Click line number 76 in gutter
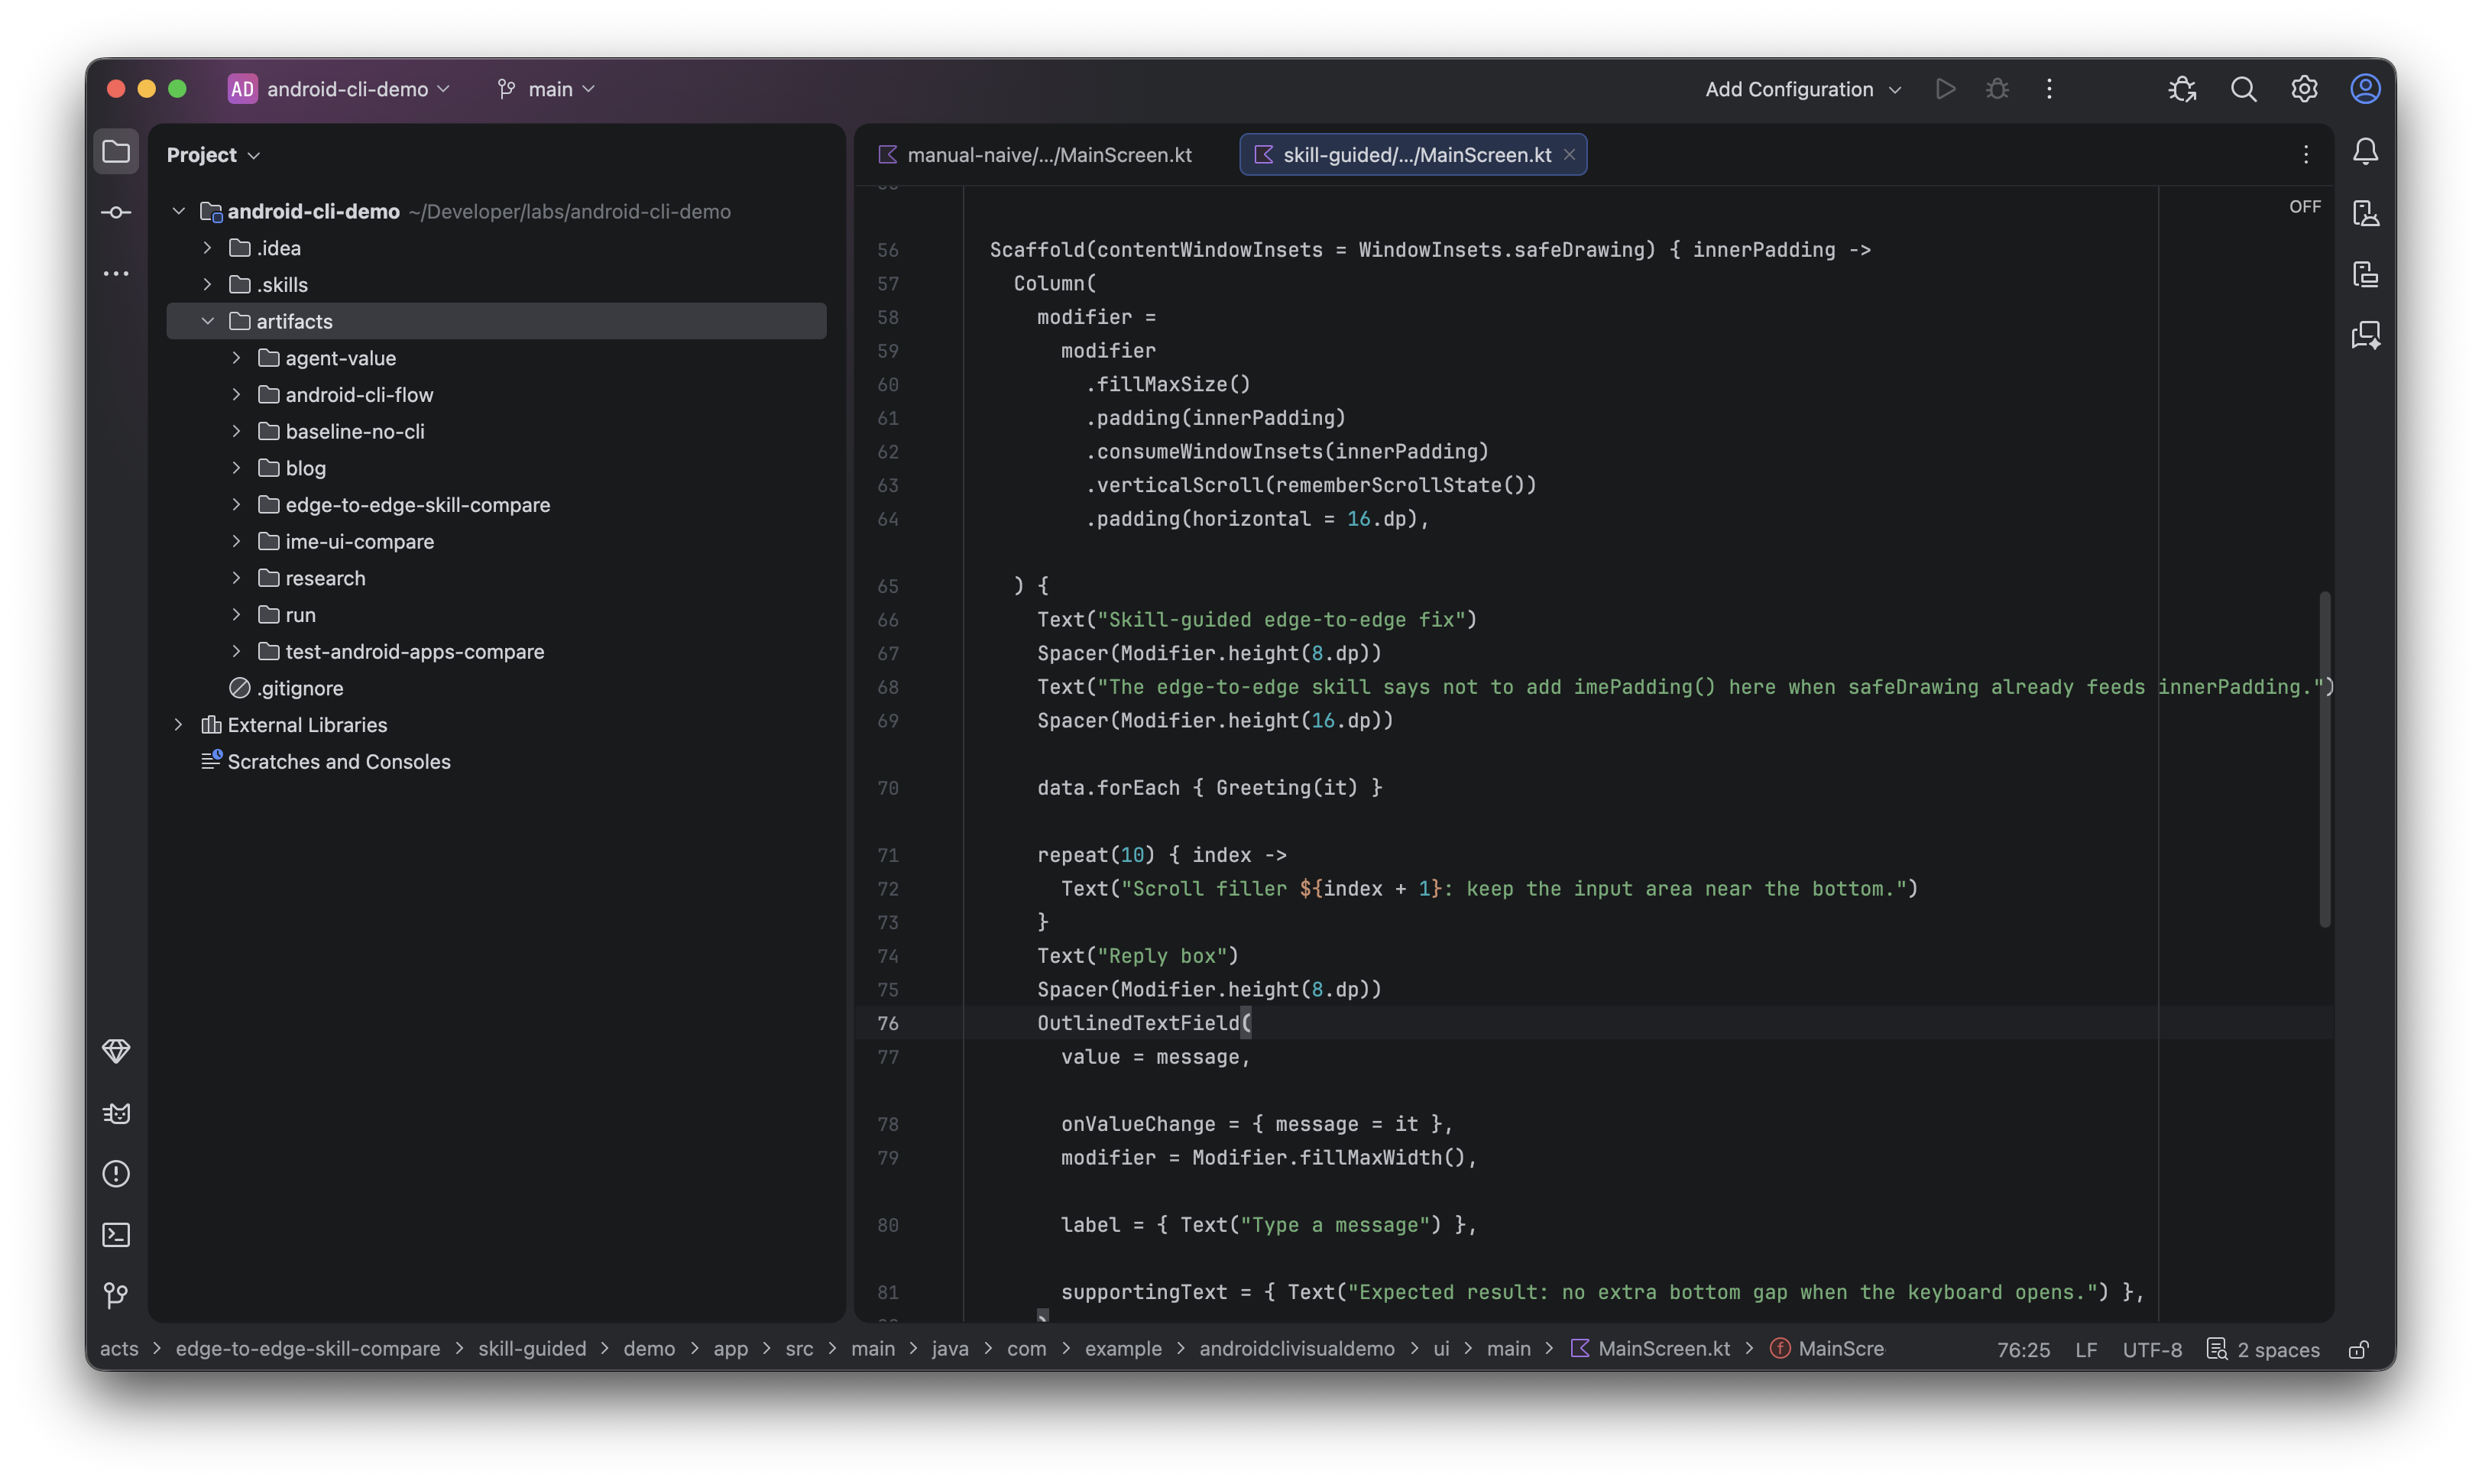The height and width of the screenshot is (1484, 2482). click(888, 1023)
